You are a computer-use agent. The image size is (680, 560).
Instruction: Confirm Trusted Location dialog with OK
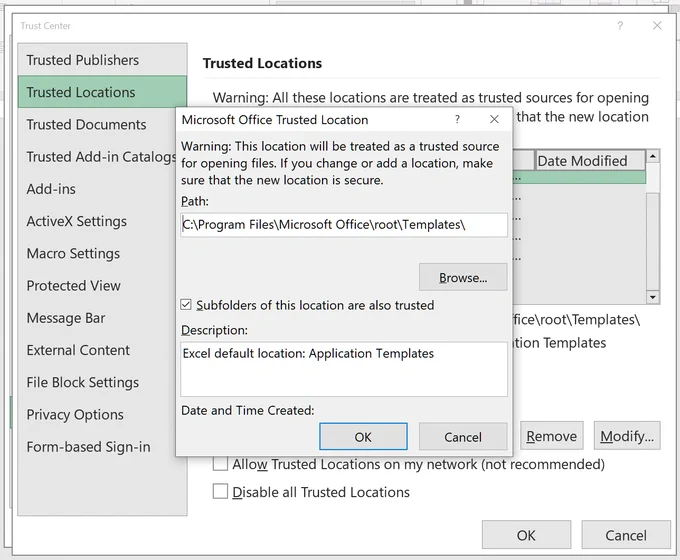[363, 437]
